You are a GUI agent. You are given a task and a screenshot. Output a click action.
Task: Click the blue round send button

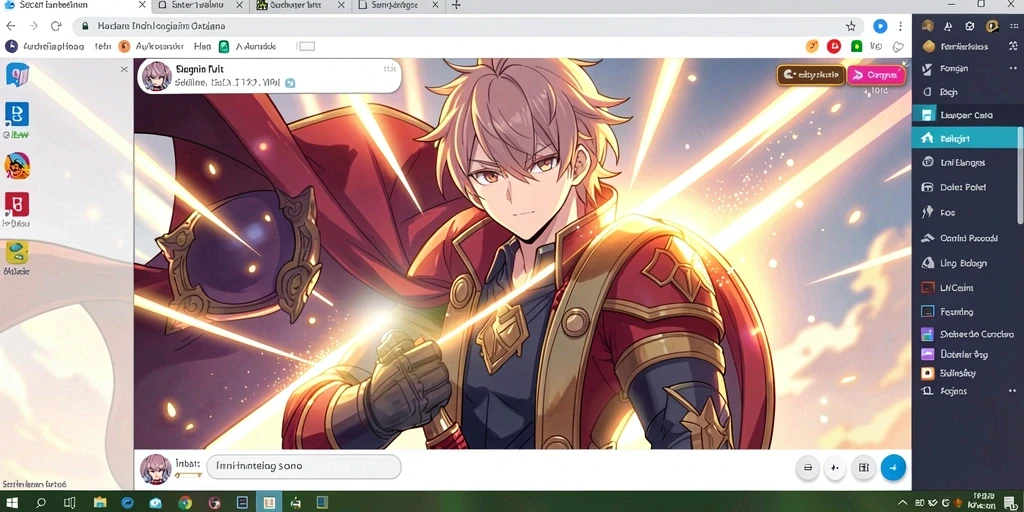pos(893,468)
